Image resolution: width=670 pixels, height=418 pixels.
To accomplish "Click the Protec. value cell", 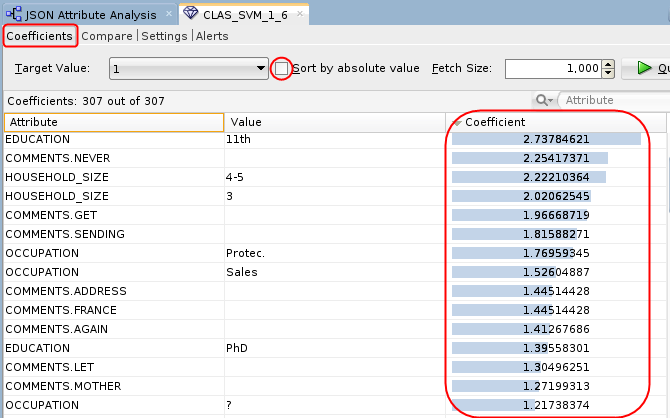I will click(x=335, y=253).
